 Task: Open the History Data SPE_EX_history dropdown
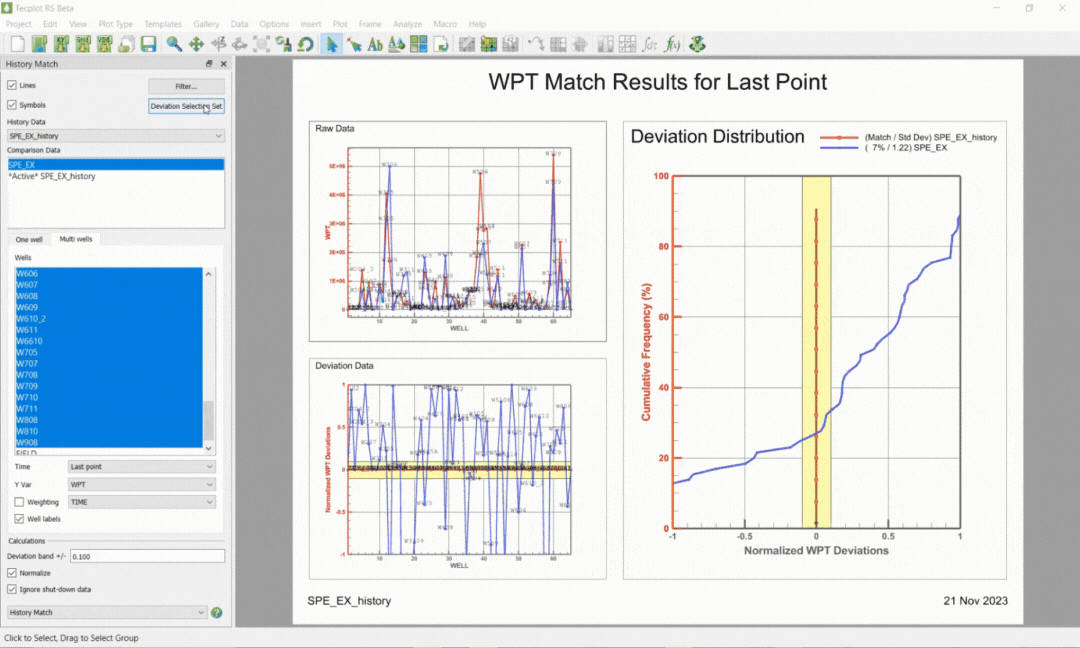pos(116,136)
